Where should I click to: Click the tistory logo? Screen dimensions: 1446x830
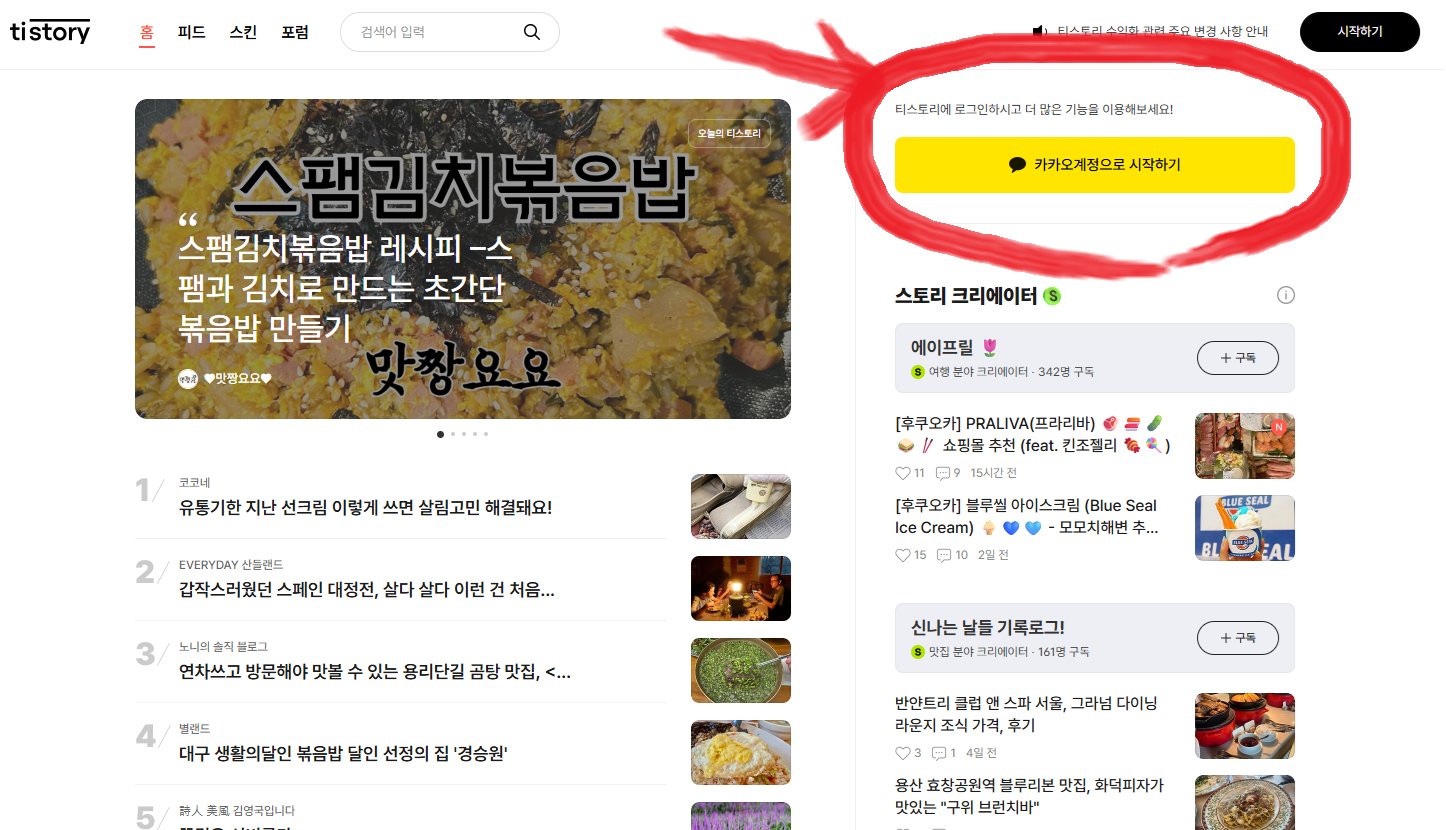[x=50, y=32]
